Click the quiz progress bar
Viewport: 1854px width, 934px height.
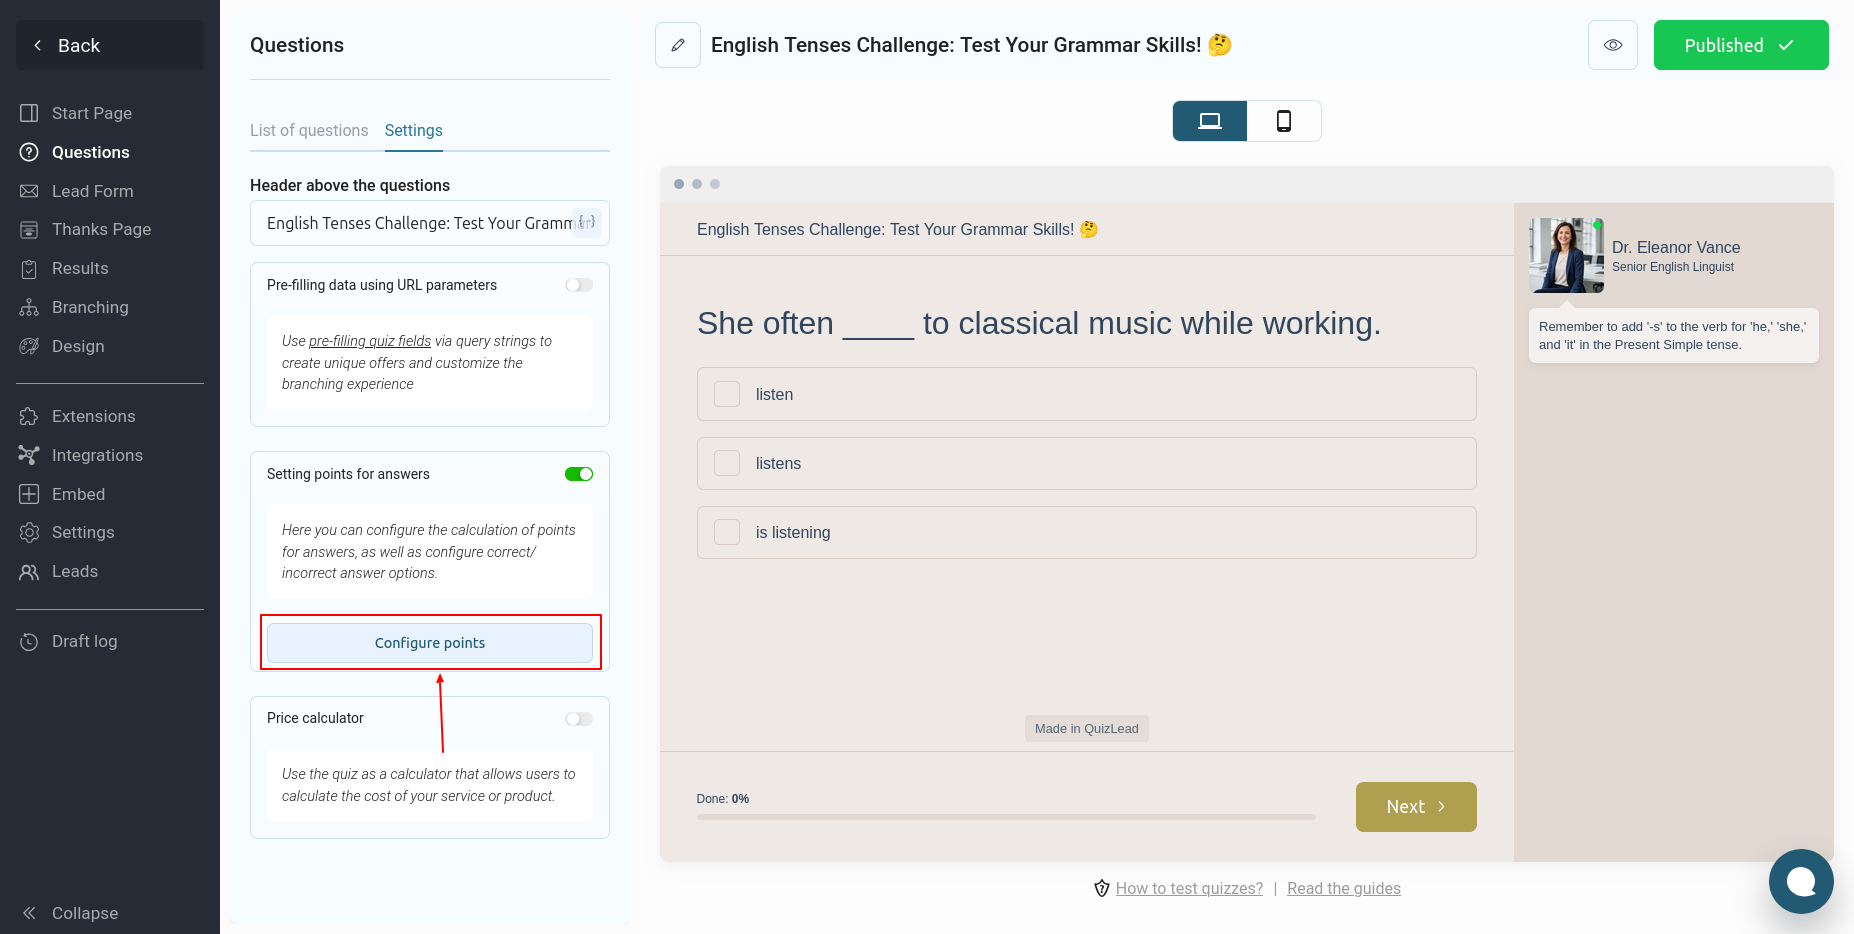[x=1006, y=817]
